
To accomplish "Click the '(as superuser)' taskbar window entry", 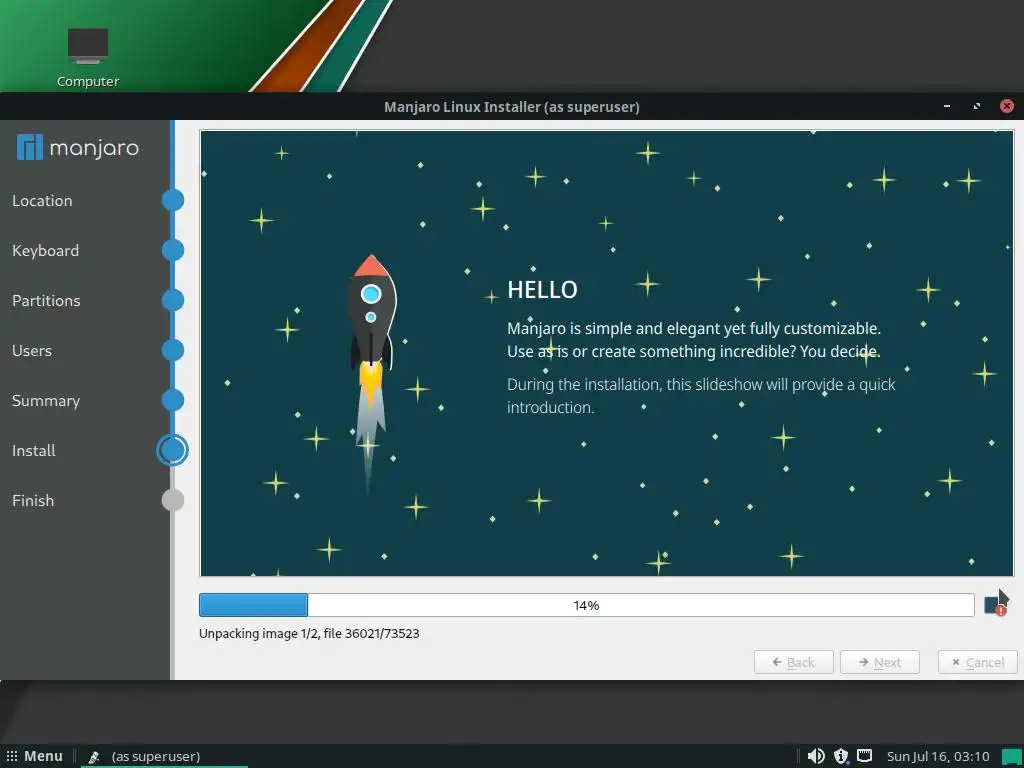I will click(x=165, y=756).
